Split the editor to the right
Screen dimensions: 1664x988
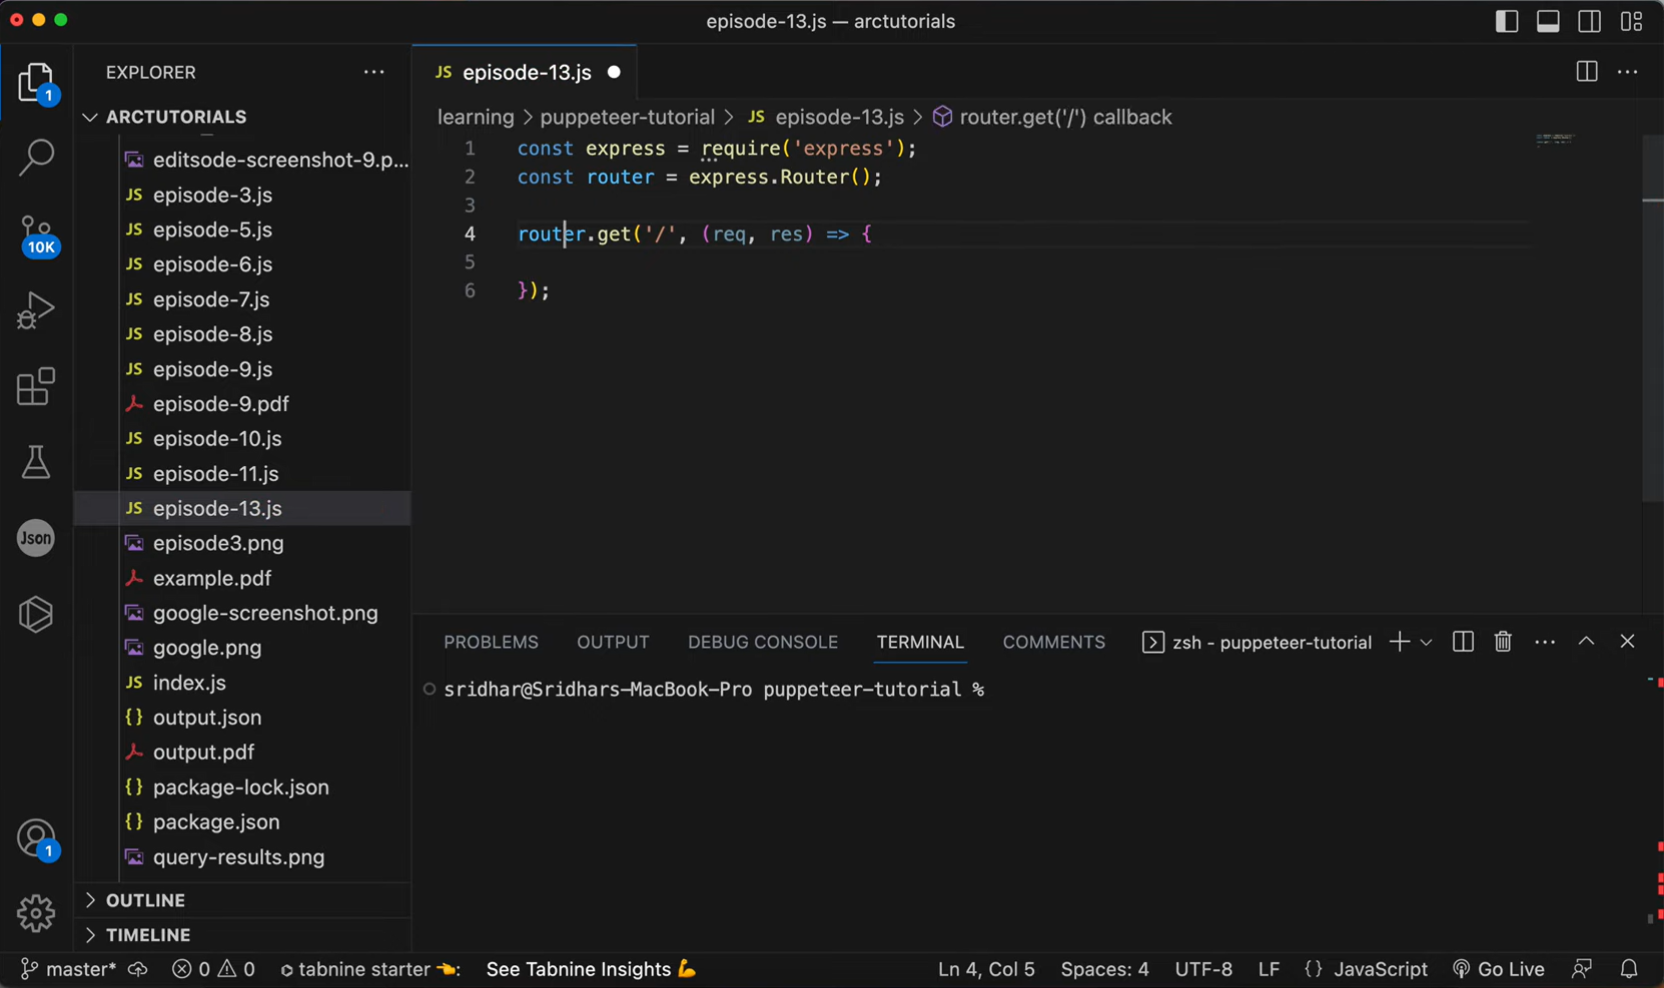(1586, 72)
